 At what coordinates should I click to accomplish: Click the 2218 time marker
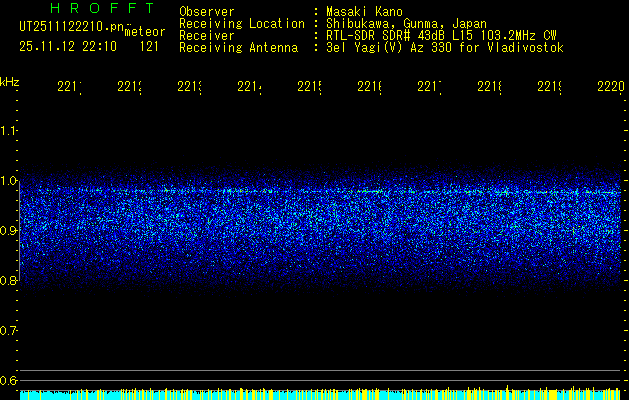click(489, 87)
